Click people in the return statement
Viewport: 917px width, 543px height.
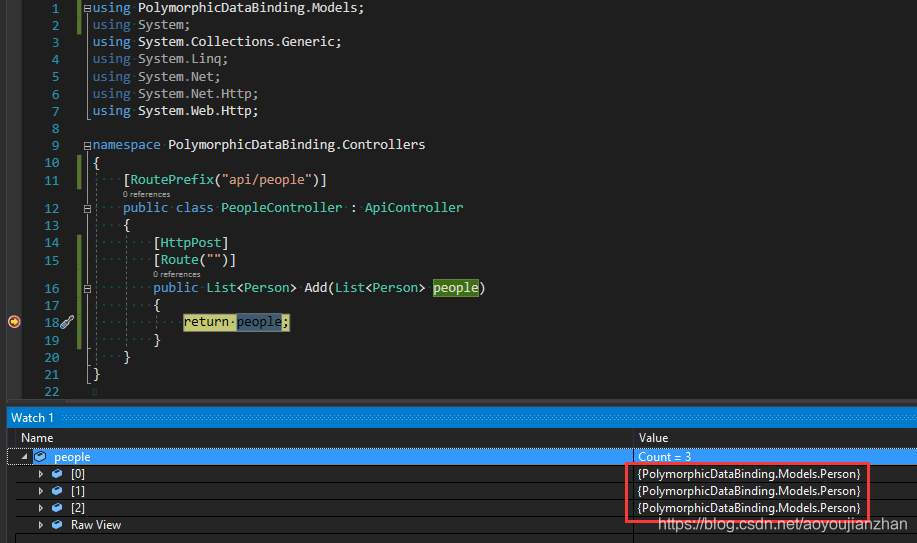pyautogui.click(x=259, y=322)
